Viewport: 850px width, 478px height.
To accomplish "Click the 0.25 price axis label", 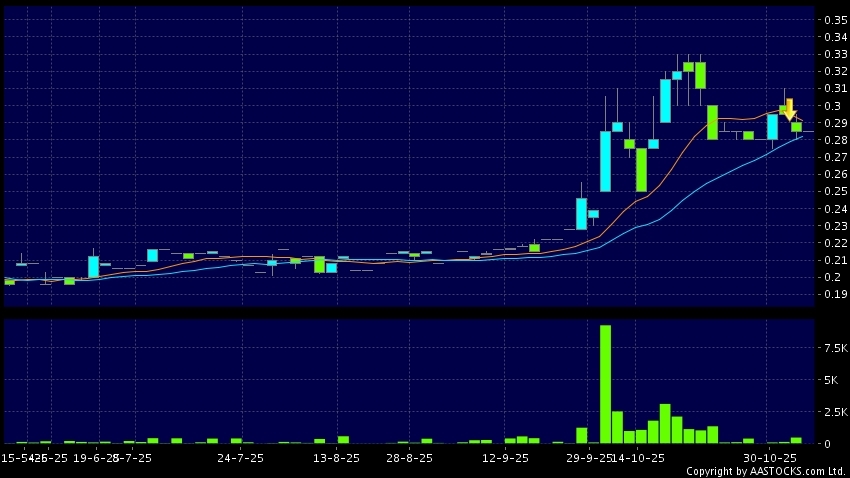I will [x=835, y=192].
